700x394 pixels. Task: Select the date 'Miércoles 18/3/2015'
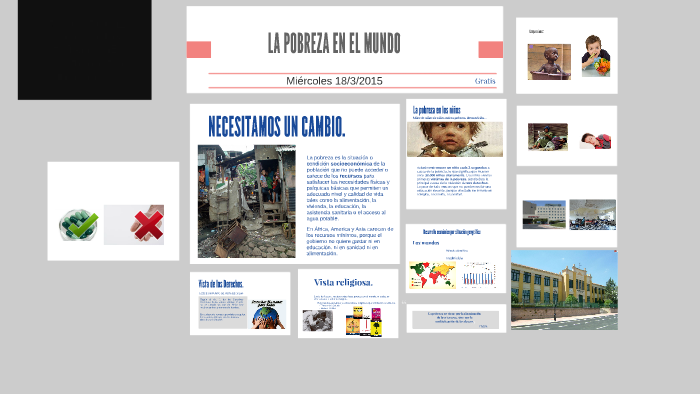click(x=334, y=81)
